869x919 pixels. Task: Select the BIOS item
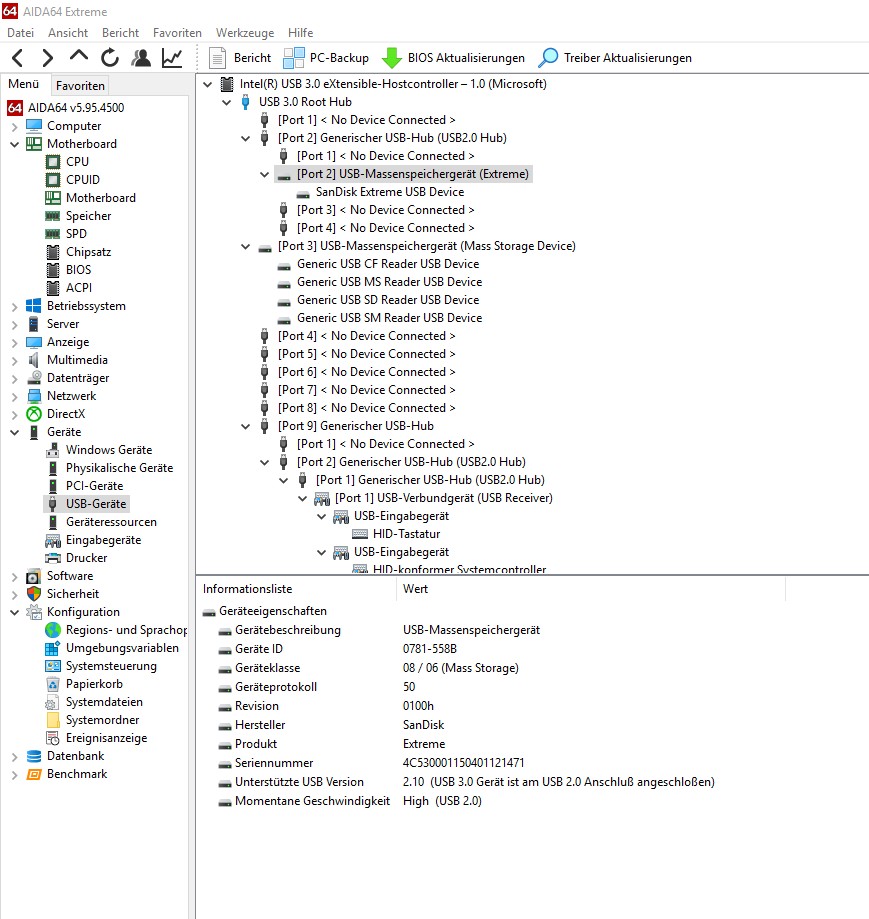pos(79,270)
